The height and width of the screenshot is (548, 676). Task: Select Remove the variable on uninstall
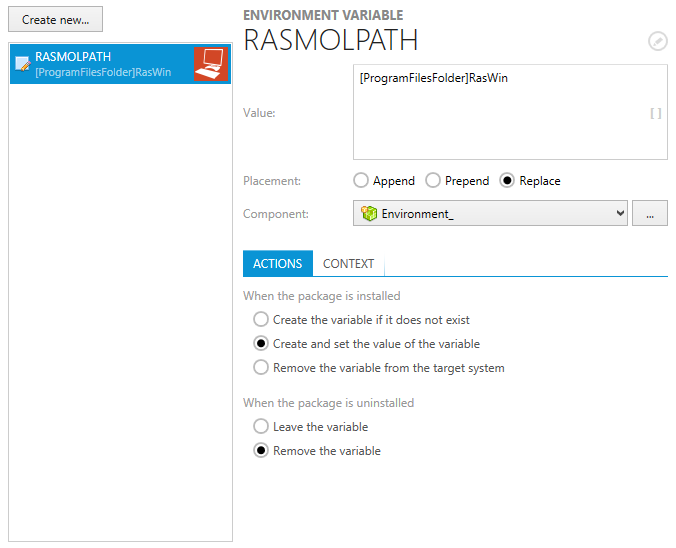tap(261, 451)
